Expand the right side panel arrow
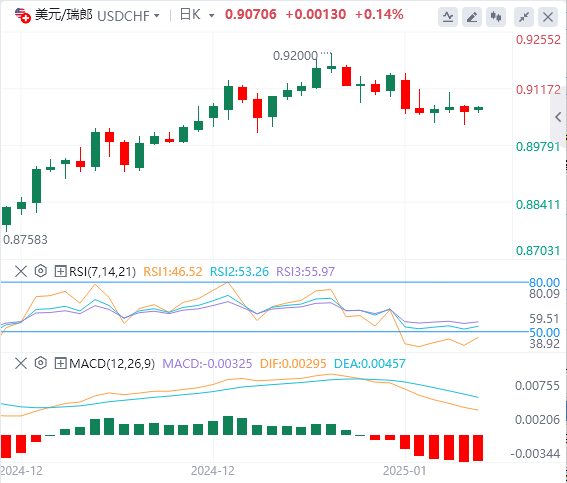 [x=558, y=117]
